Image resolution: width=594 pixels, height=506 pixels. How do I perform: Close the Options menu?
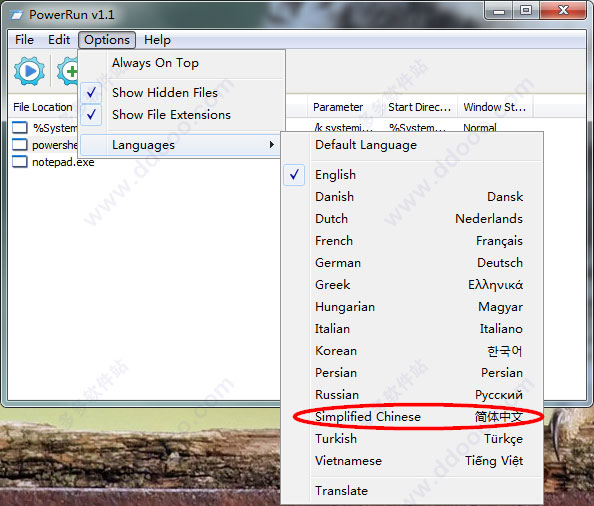tap(107, 40)
